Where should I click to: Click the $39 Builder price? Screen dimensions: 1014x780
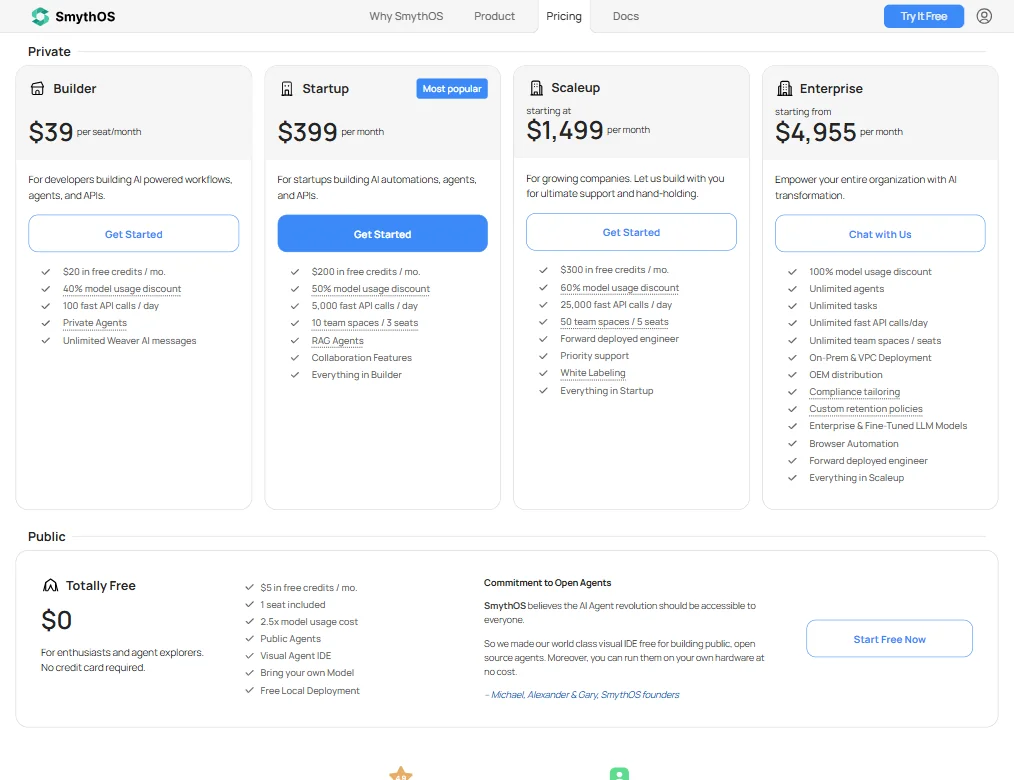click(51, 132)
